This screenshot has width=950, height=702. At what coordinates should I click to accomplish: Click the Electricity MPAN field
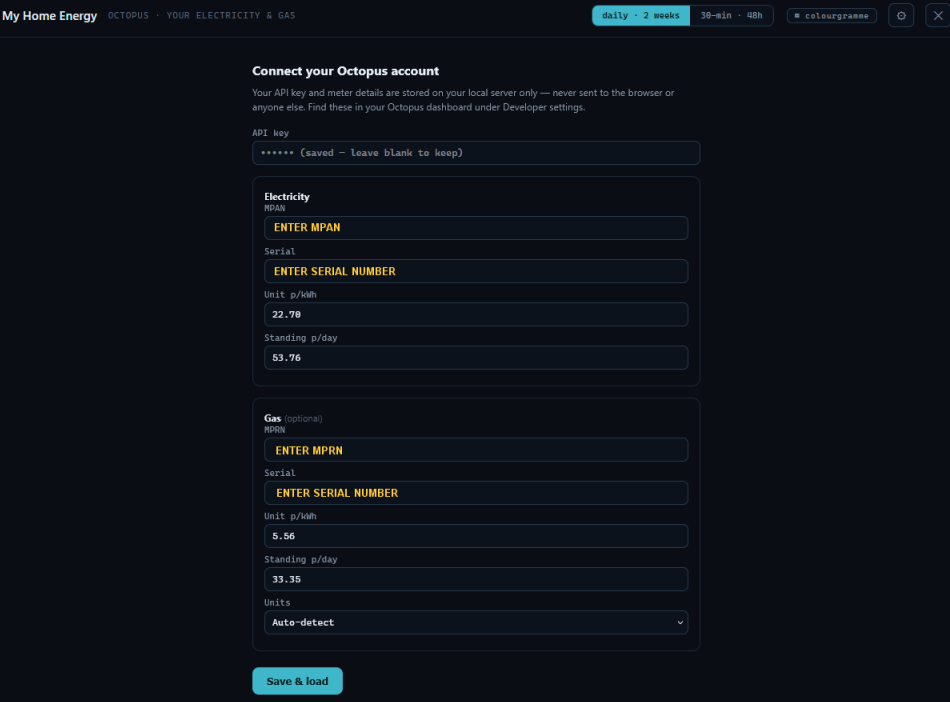(476, 228)
